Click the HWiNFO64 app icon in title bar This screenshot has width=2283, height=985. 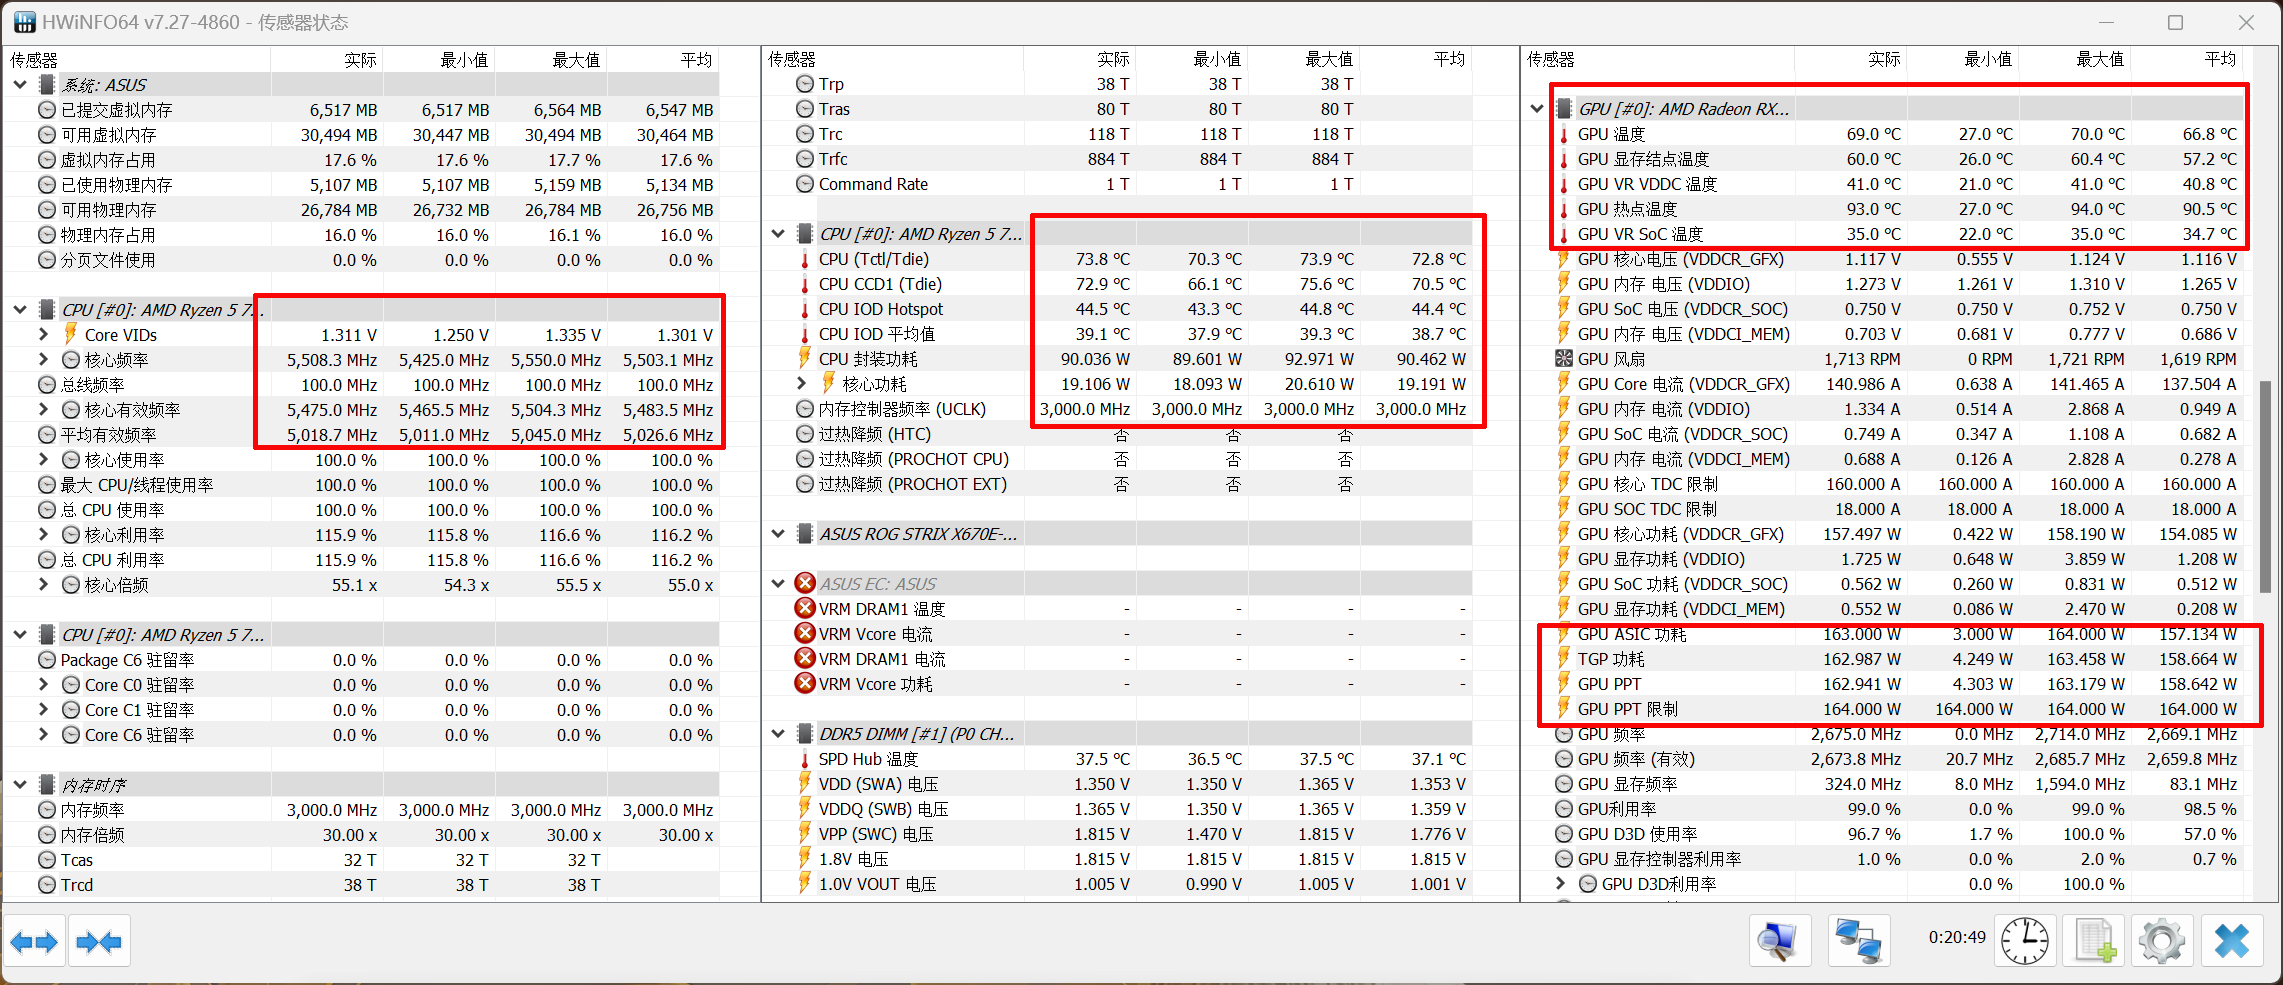click(x=24, y=22)
